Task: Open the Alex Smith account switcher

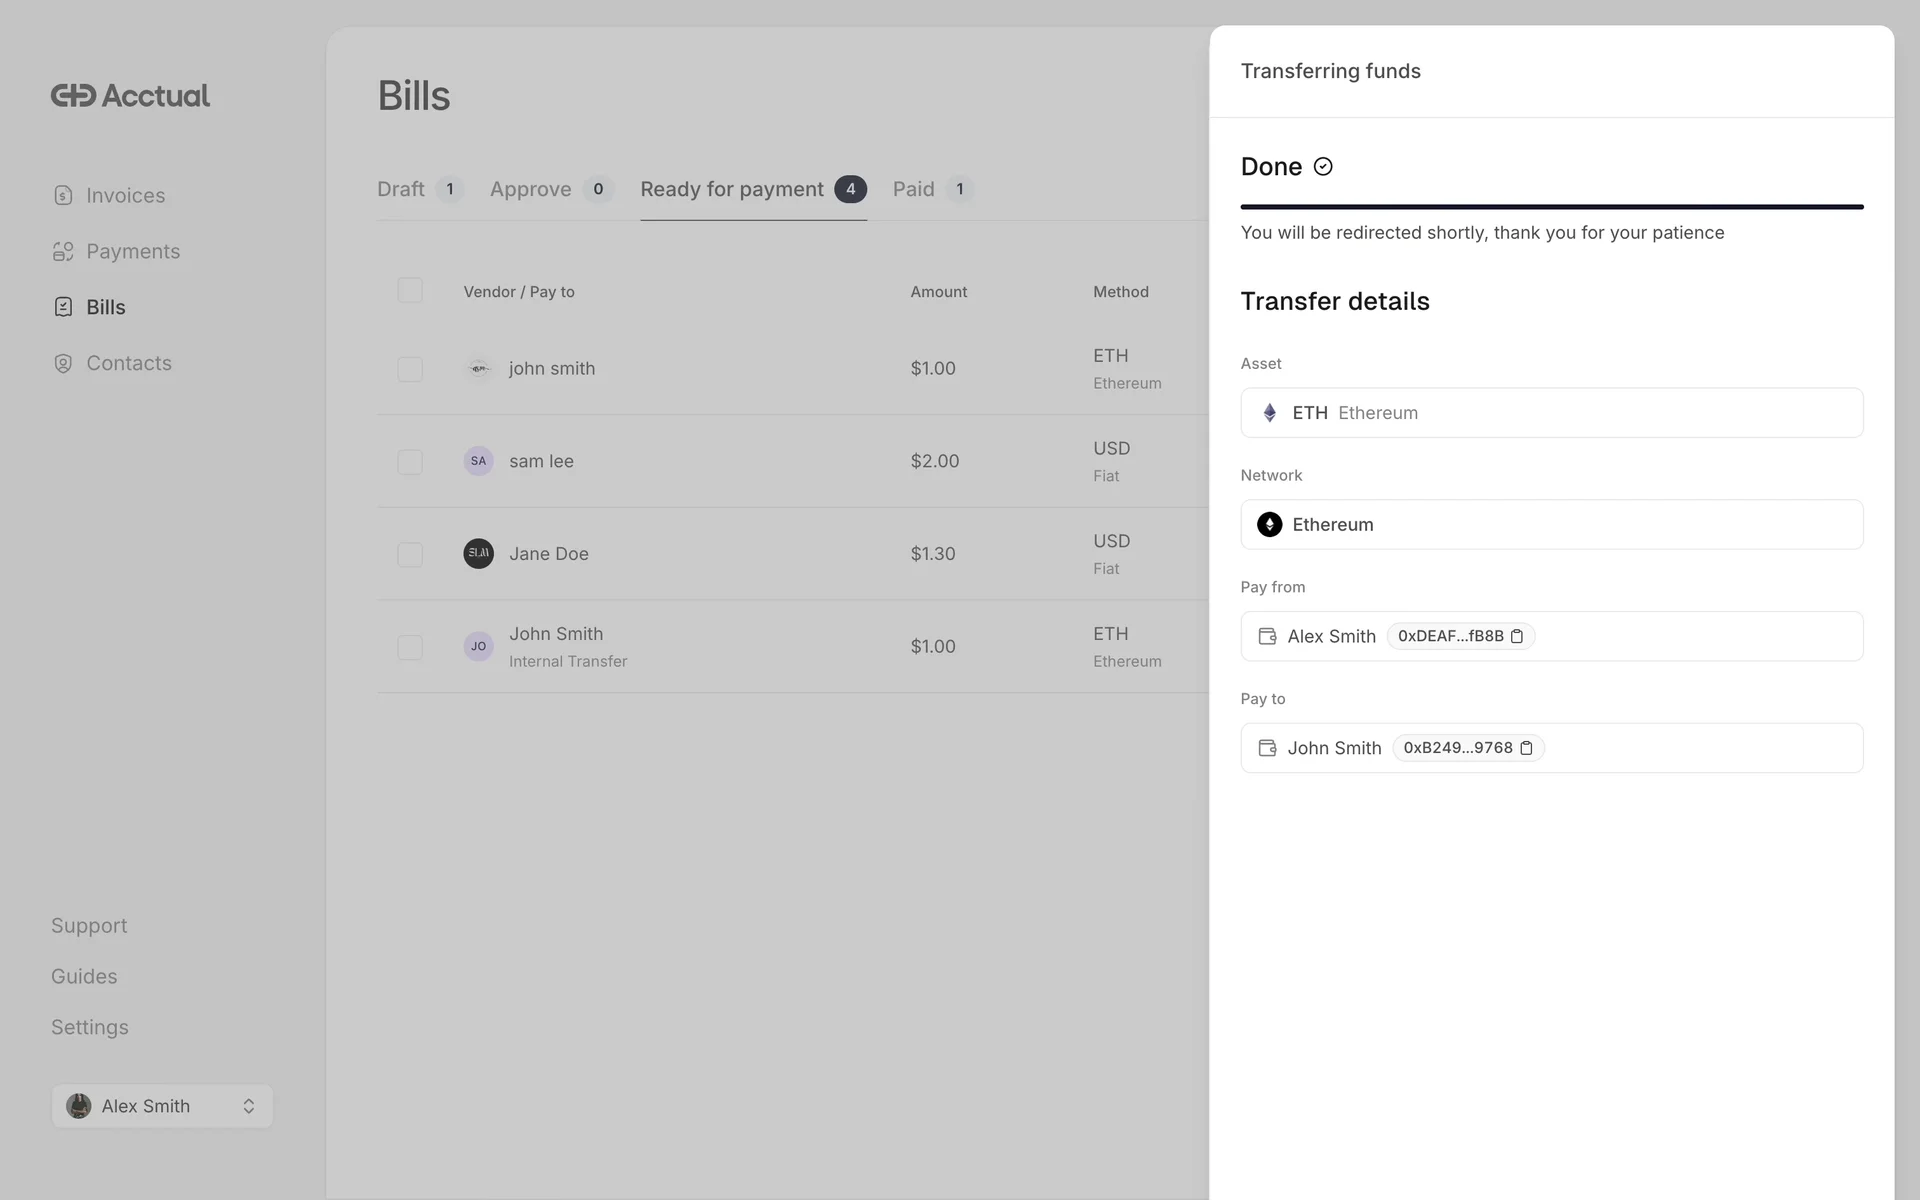Action: click(162, 1106)
